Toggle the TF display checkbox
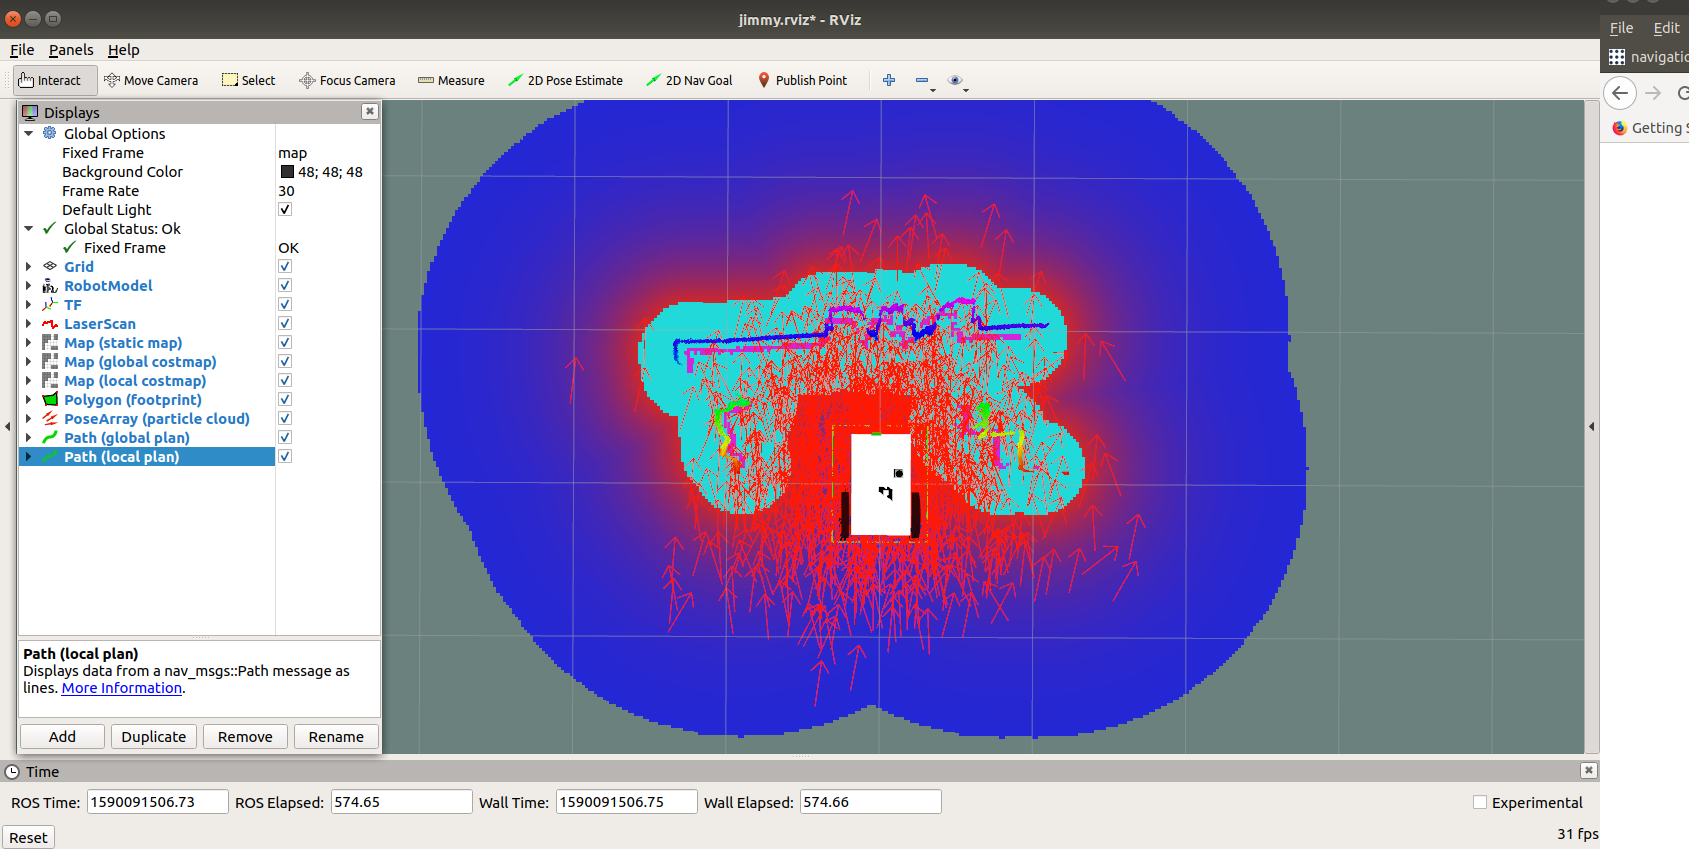1689x849 pixels. (x=285, y=304)
